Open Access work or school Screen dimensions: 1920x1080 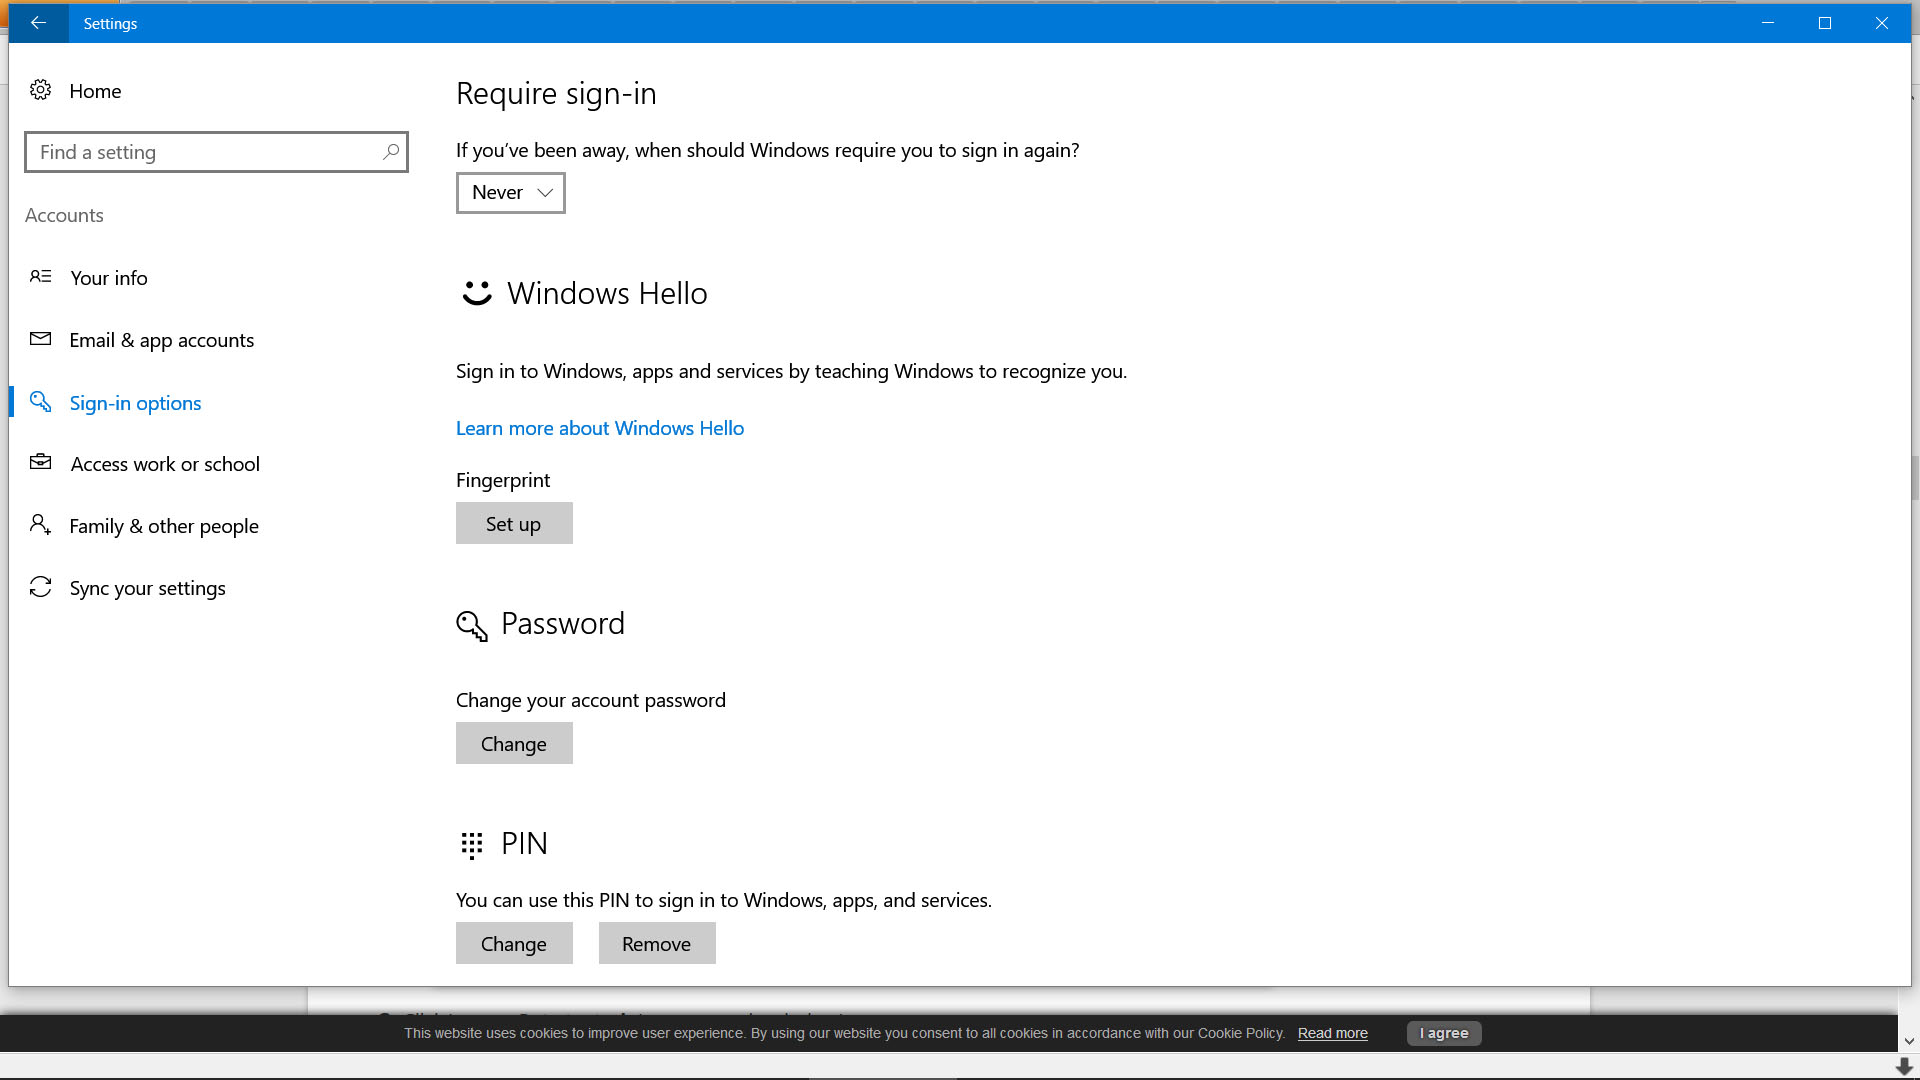coord(165,464)
